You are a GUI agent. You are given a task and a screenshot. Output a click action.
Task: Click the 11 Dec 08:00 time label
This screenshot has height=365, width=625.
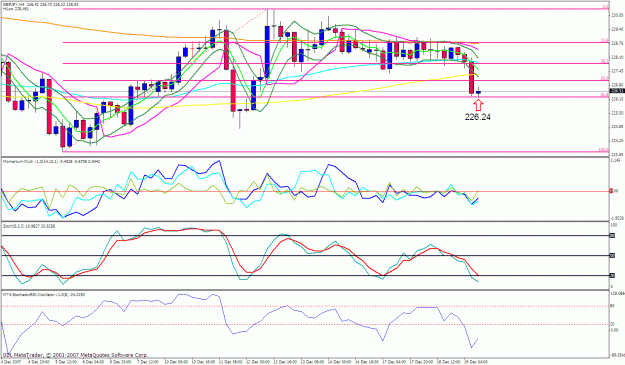click(230, 362)
